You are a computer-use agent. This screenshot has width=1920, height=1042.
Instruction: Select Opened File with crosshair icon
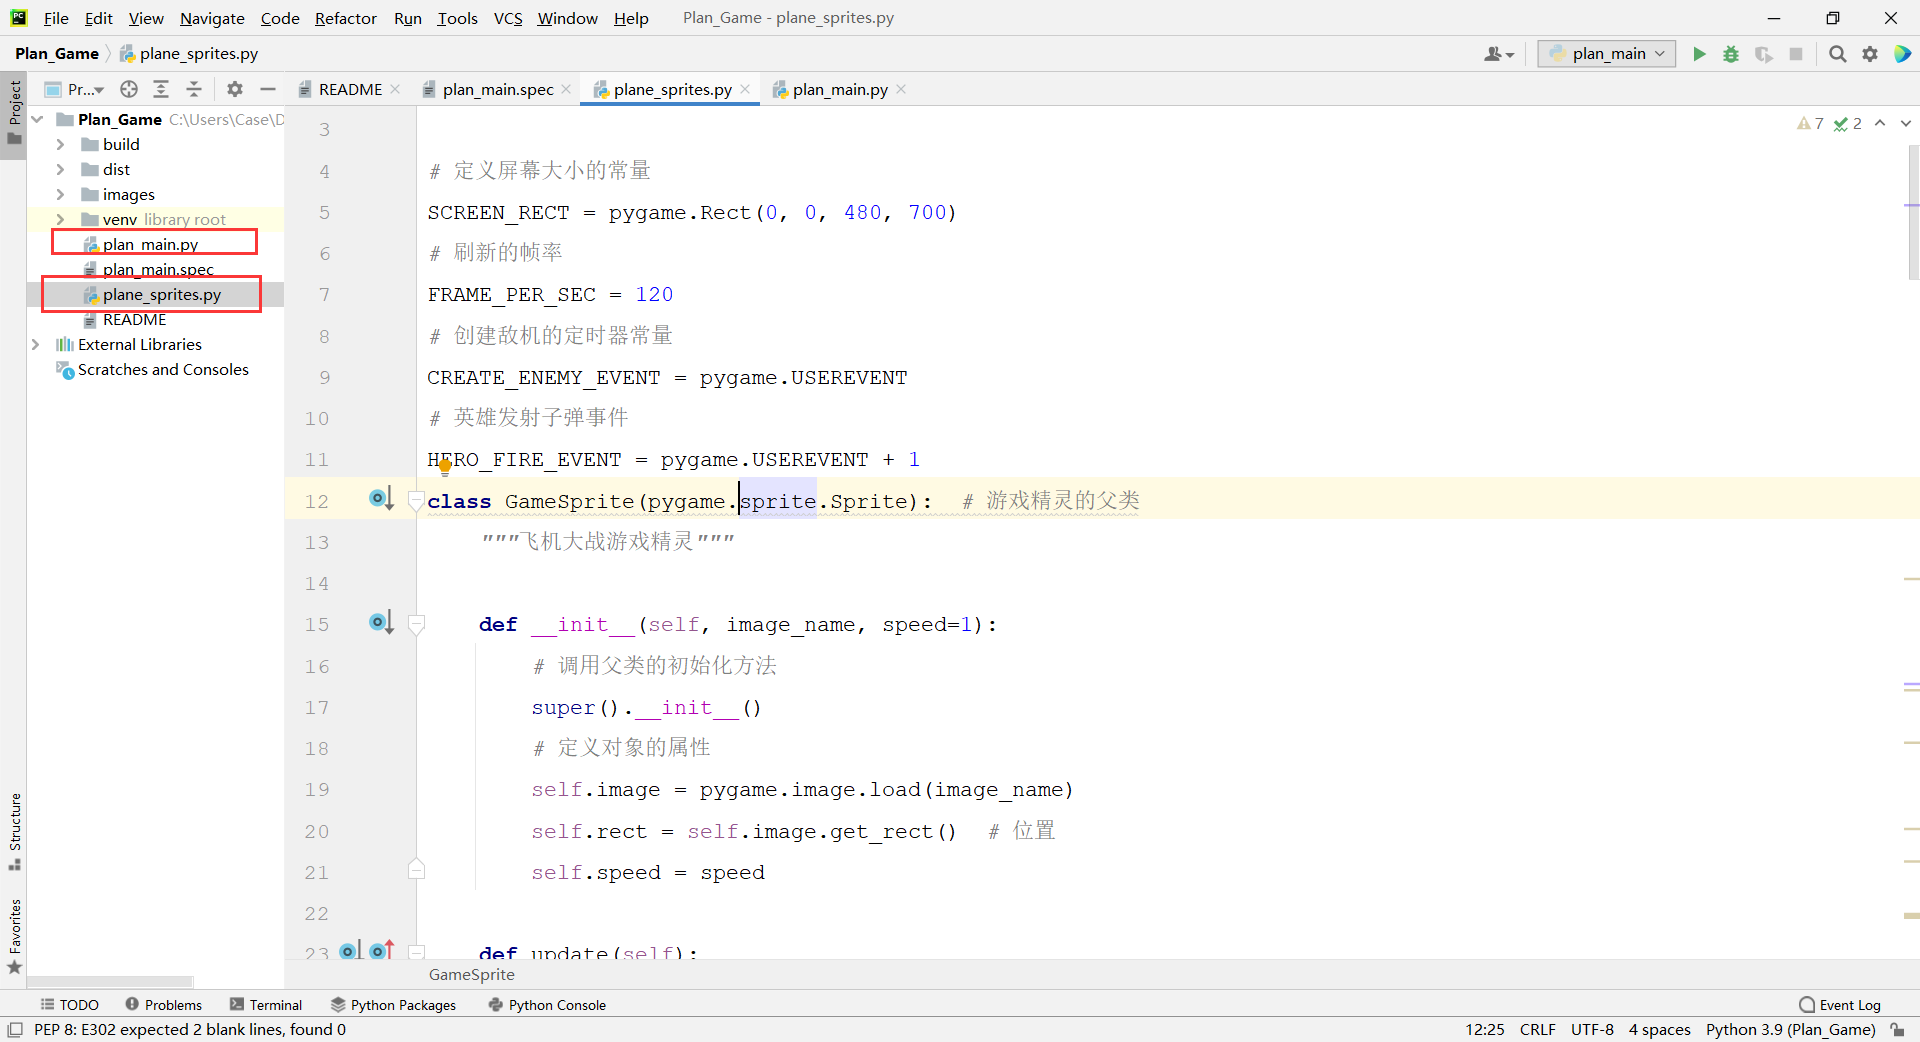coord(128,89)
